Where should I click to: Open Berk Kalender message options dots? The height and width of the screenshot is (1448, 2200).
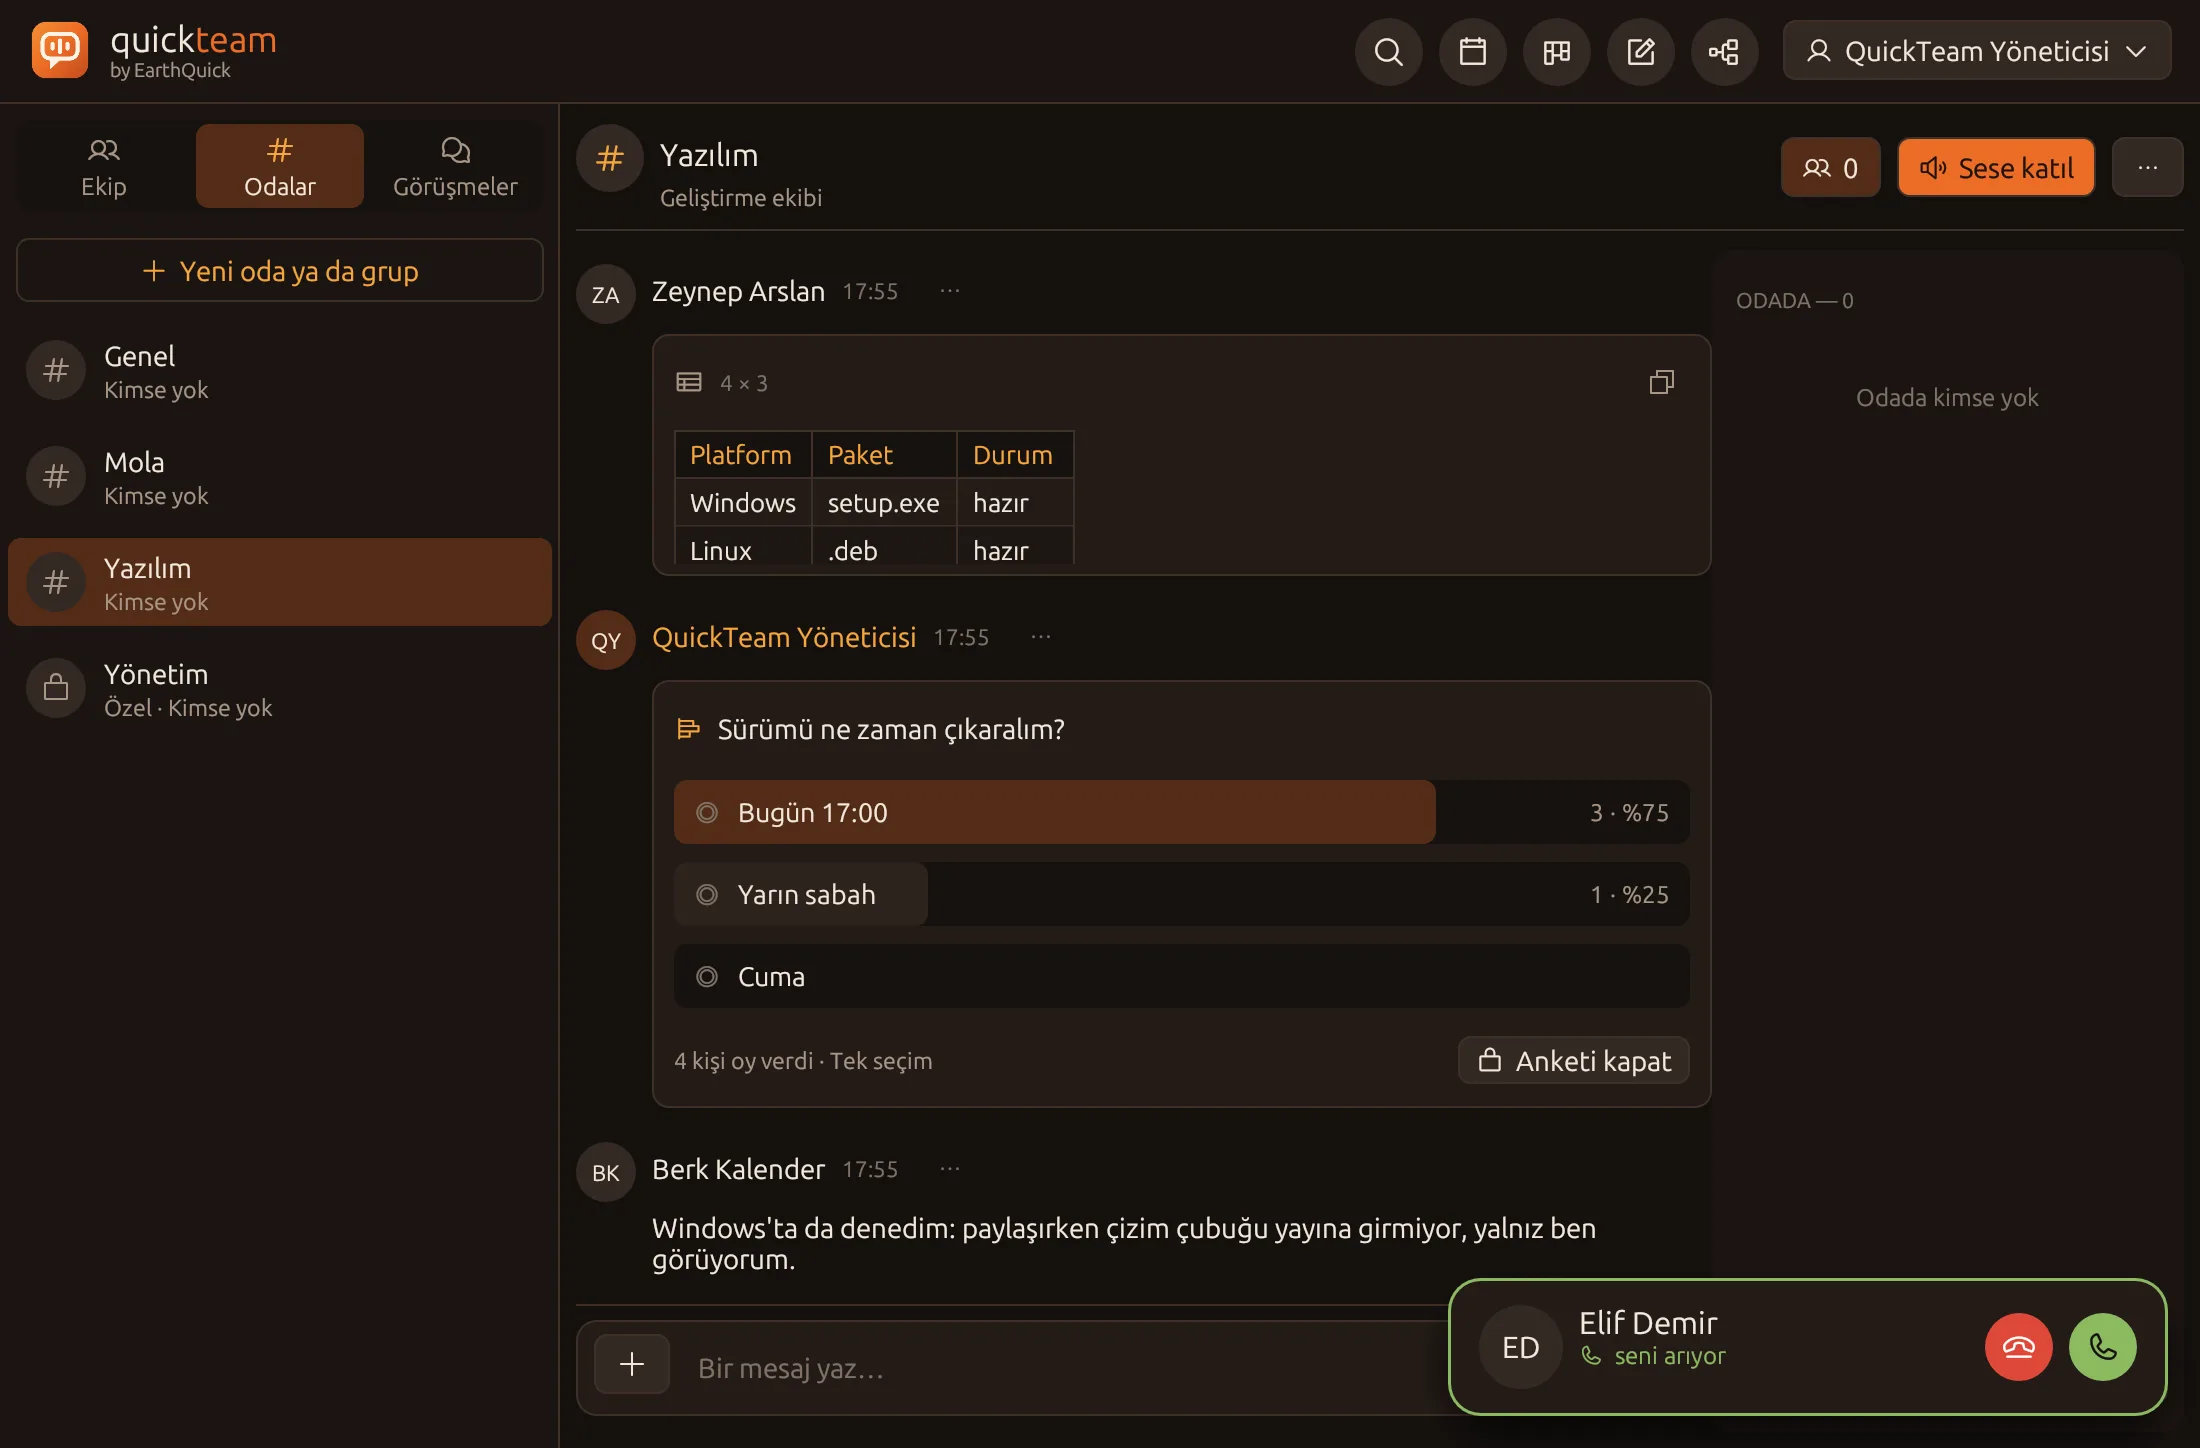949,1169
